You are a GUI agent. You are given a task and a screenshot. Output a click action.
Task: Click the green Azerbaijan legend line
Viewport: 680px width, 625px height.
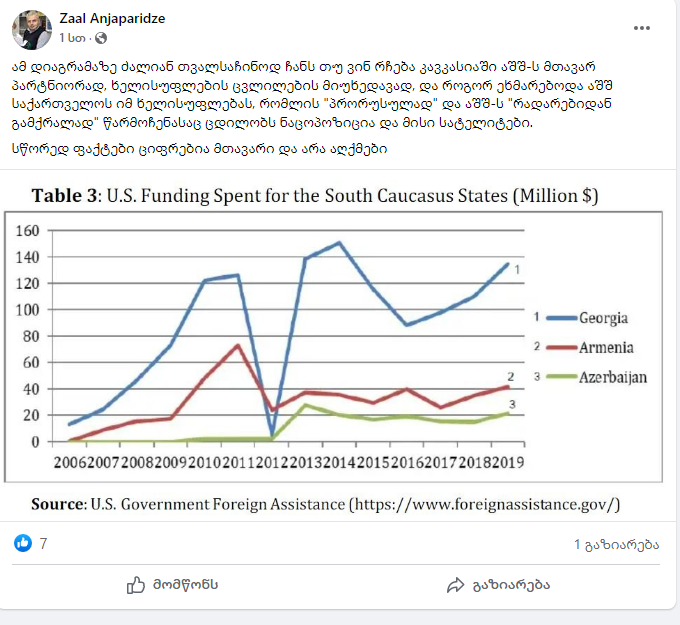click(x=562, y=377)
